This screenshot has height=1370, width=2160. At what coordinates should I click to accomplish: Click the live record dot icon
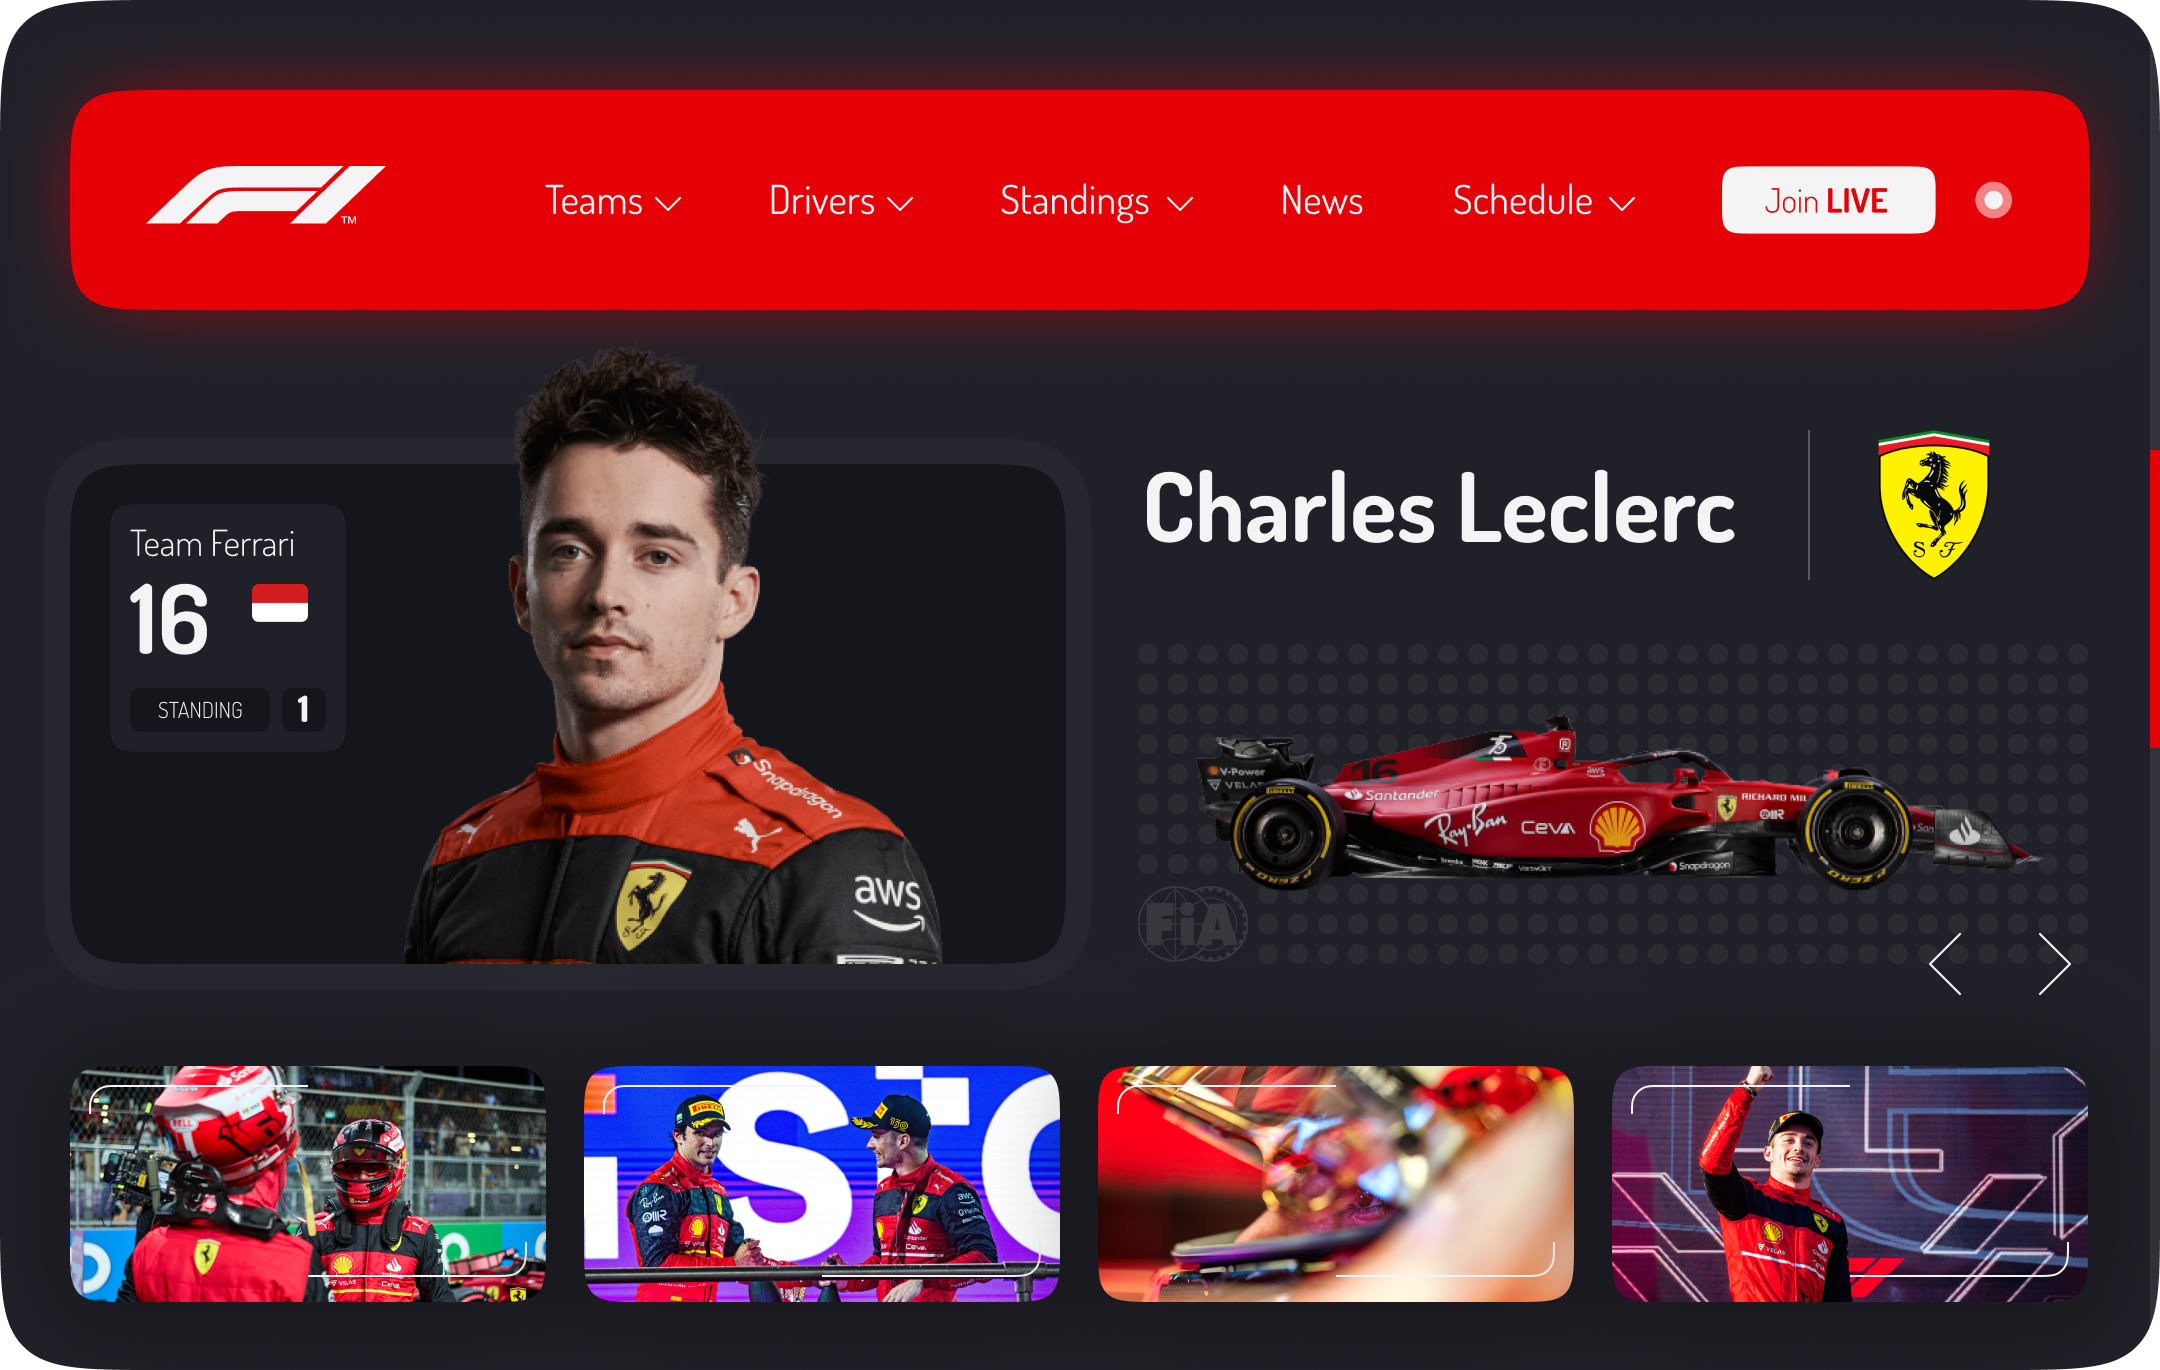tap(1993, 200)
